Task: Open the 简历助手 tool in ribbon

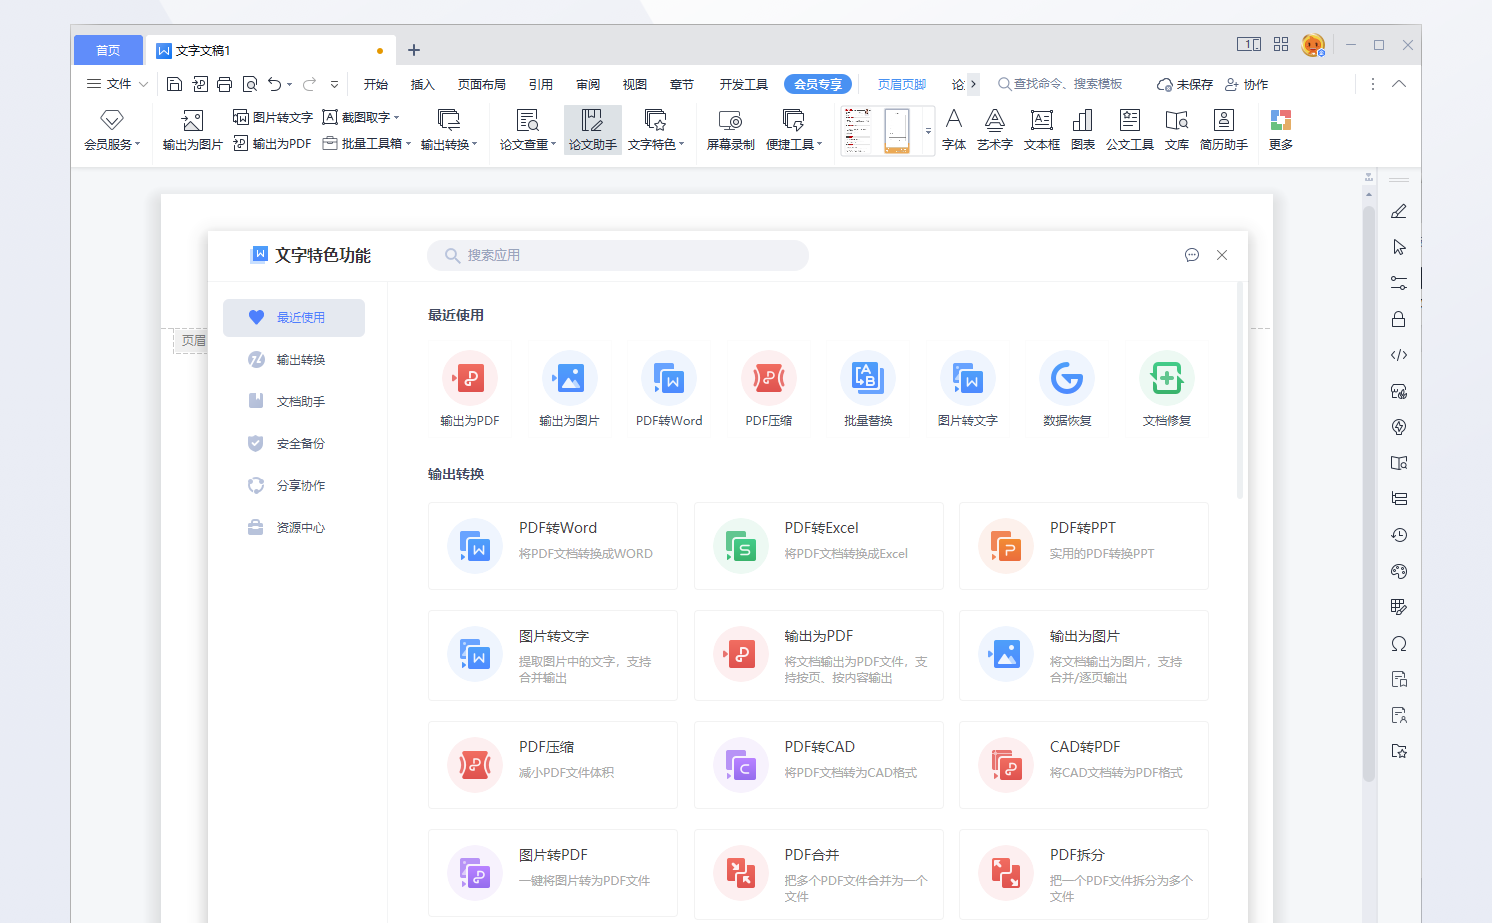Action: 1223,130
